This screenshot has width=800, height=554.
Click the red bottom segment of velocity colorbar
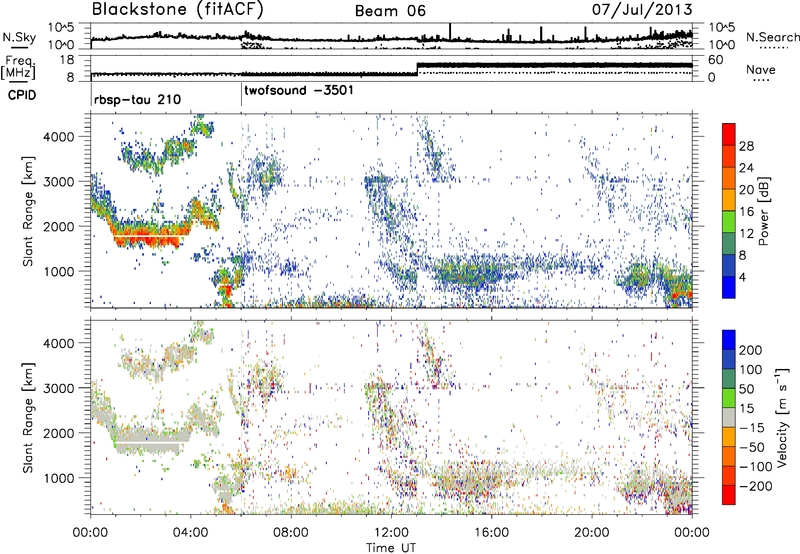click(729, 495)
